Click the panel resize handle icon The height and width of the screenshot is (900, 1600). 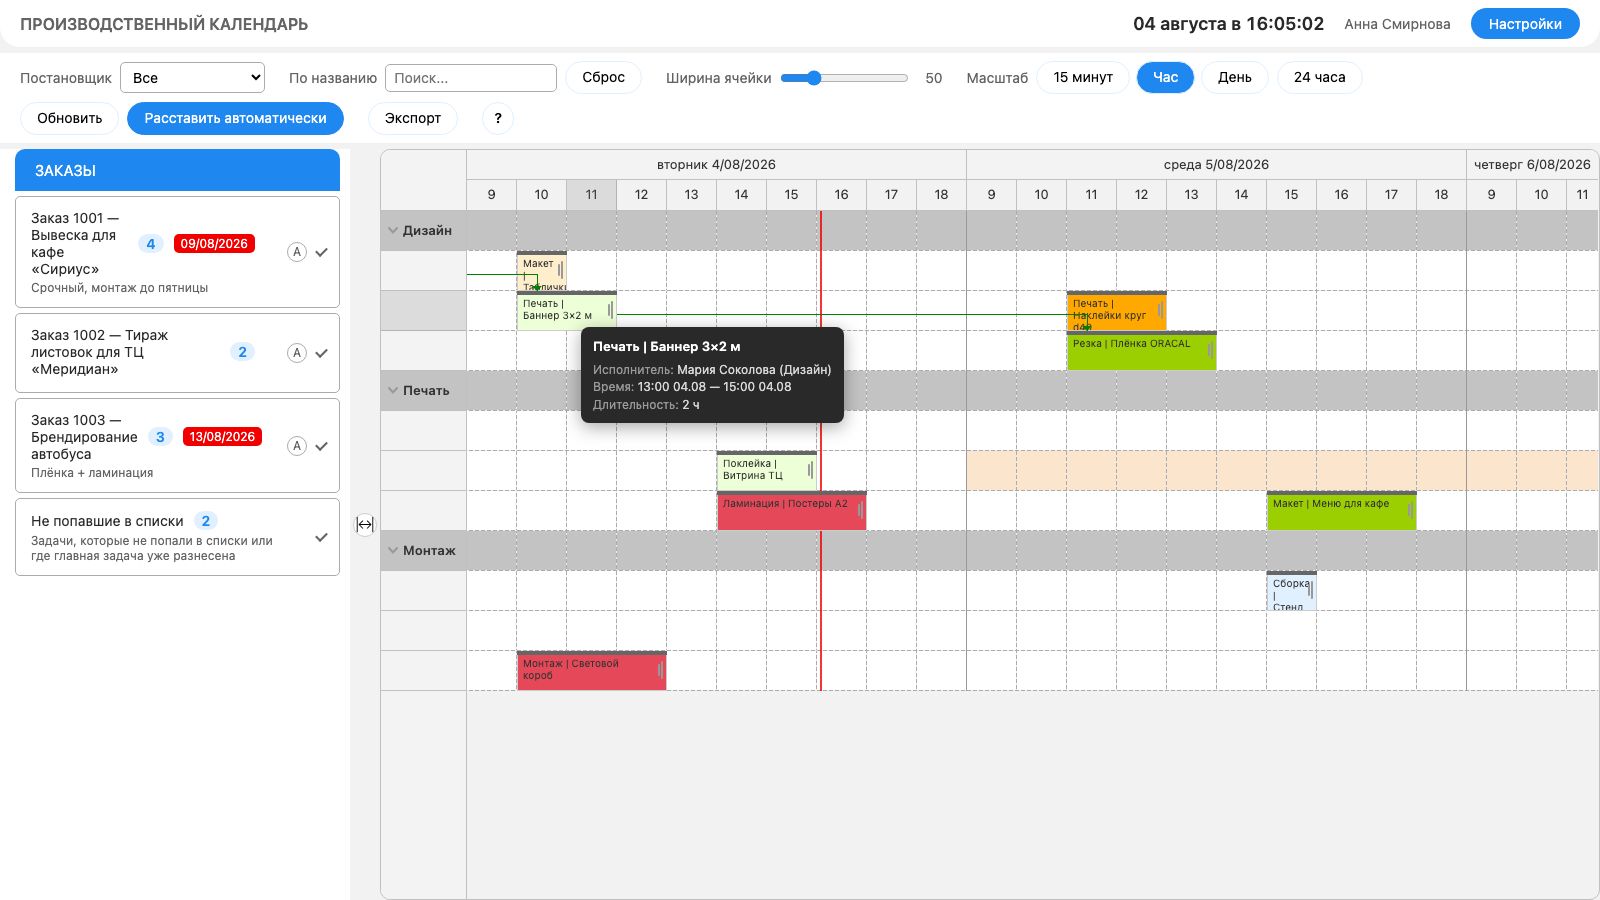(365, 524)
